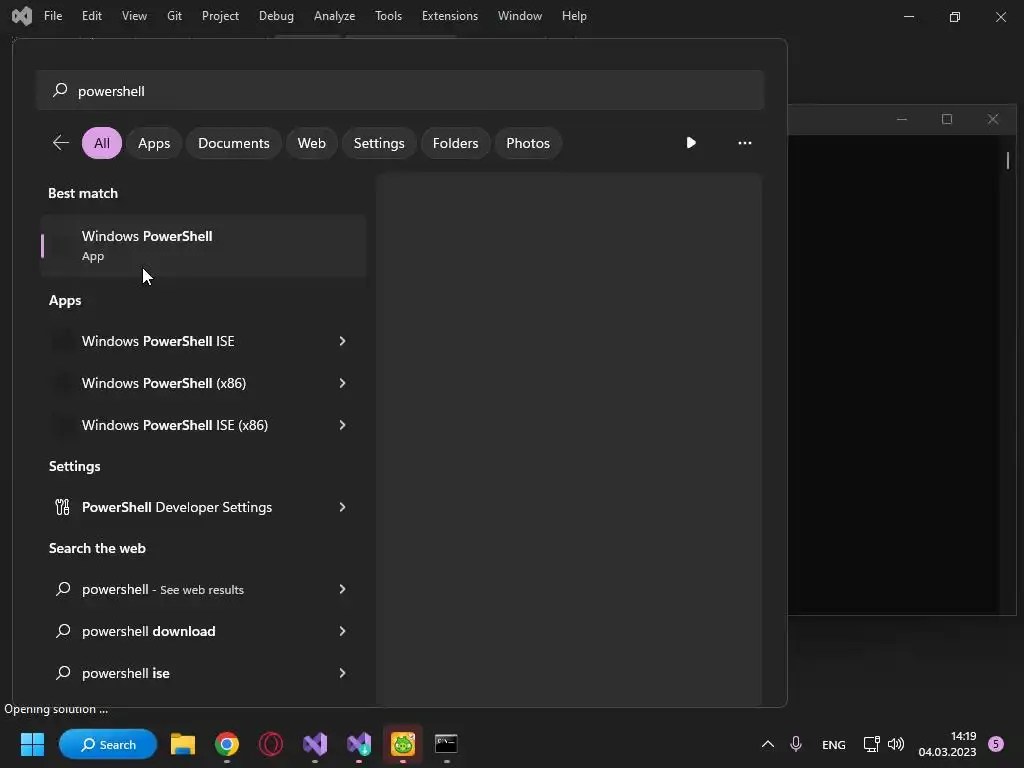Click 'Opening solution ...' status text
The height and width of the screenshot is (768, 1024).
coord(56,709)
